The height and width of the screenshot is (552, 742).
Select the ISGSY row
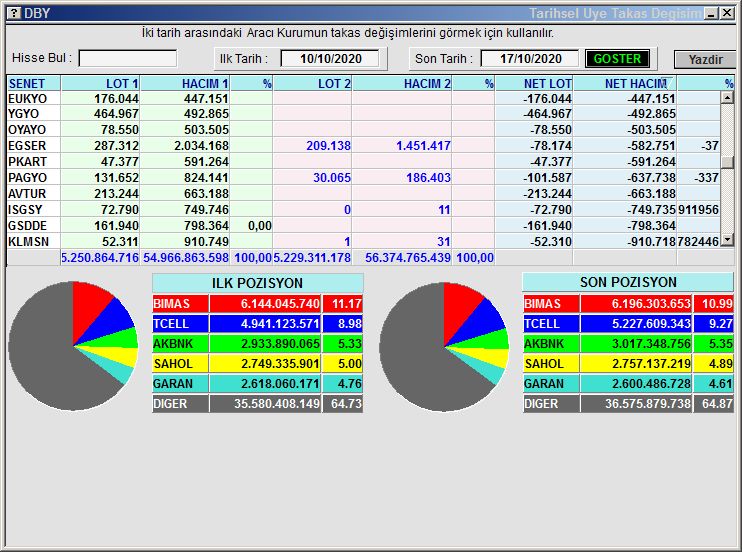pyautogui.click(x=363, y=209)
